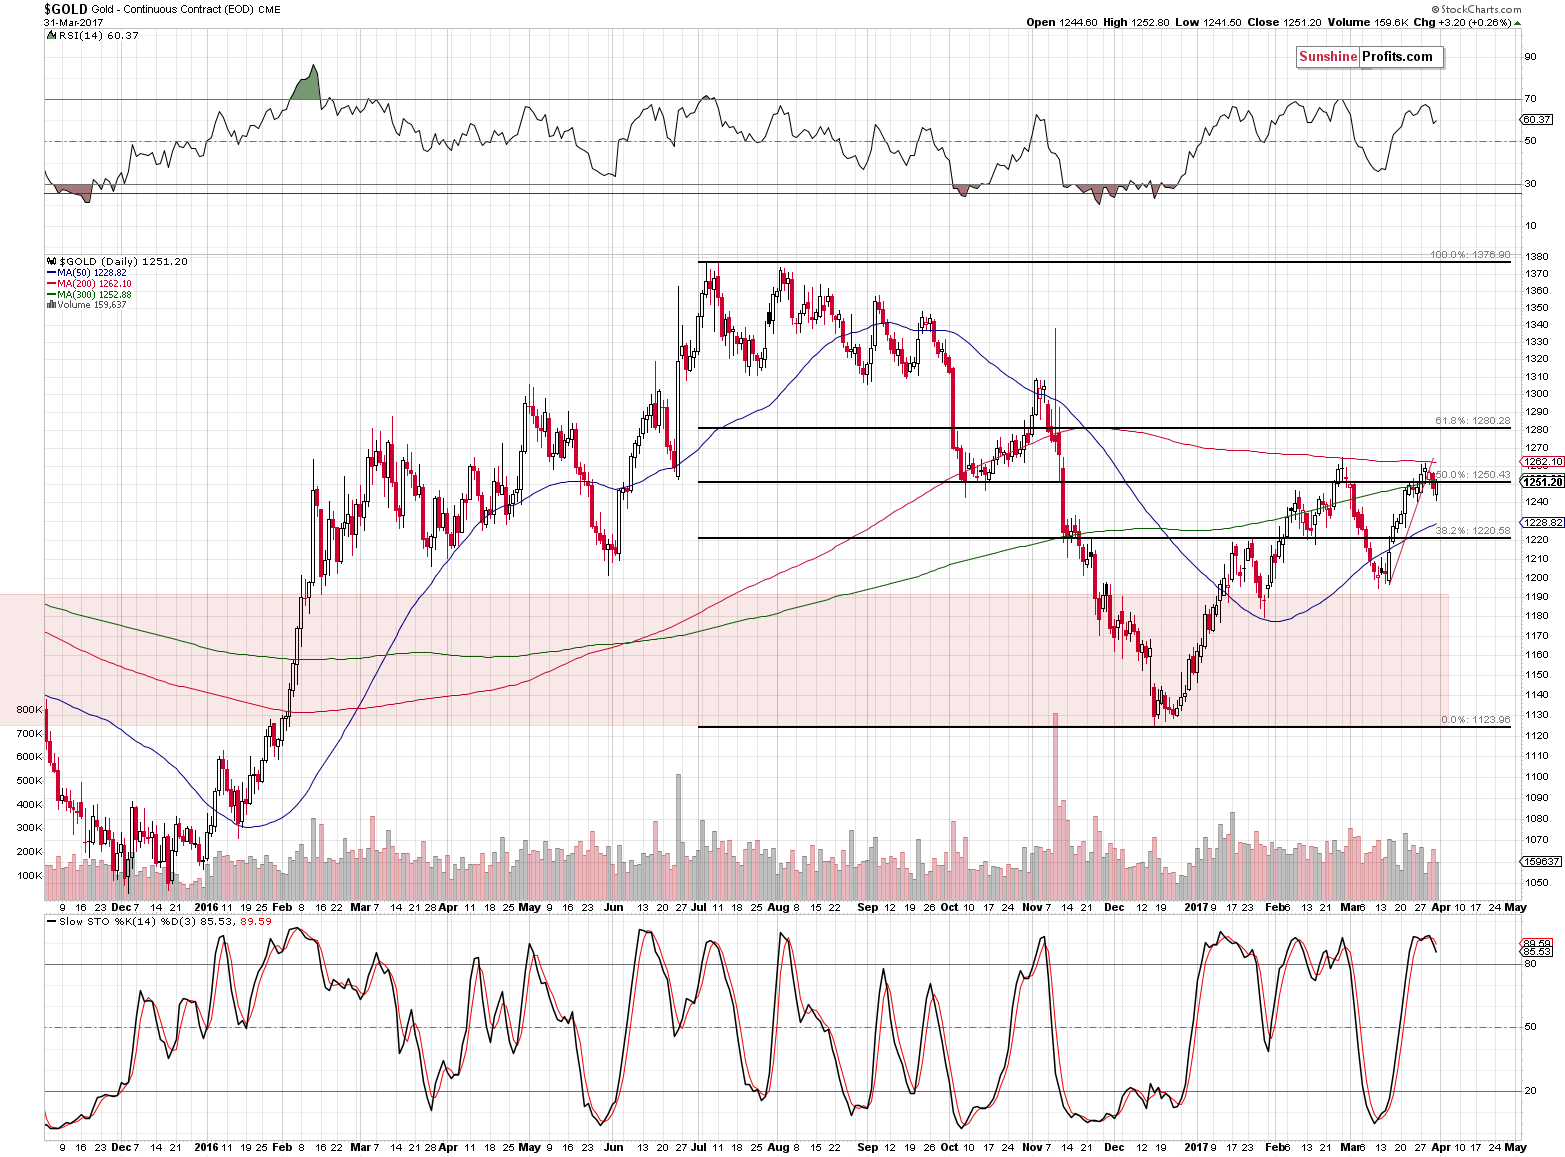Click the RSI(14) 60.37 indicator label
Image resolution: width=1565 pixels, height=1157 pixels.
pos(97,35)
